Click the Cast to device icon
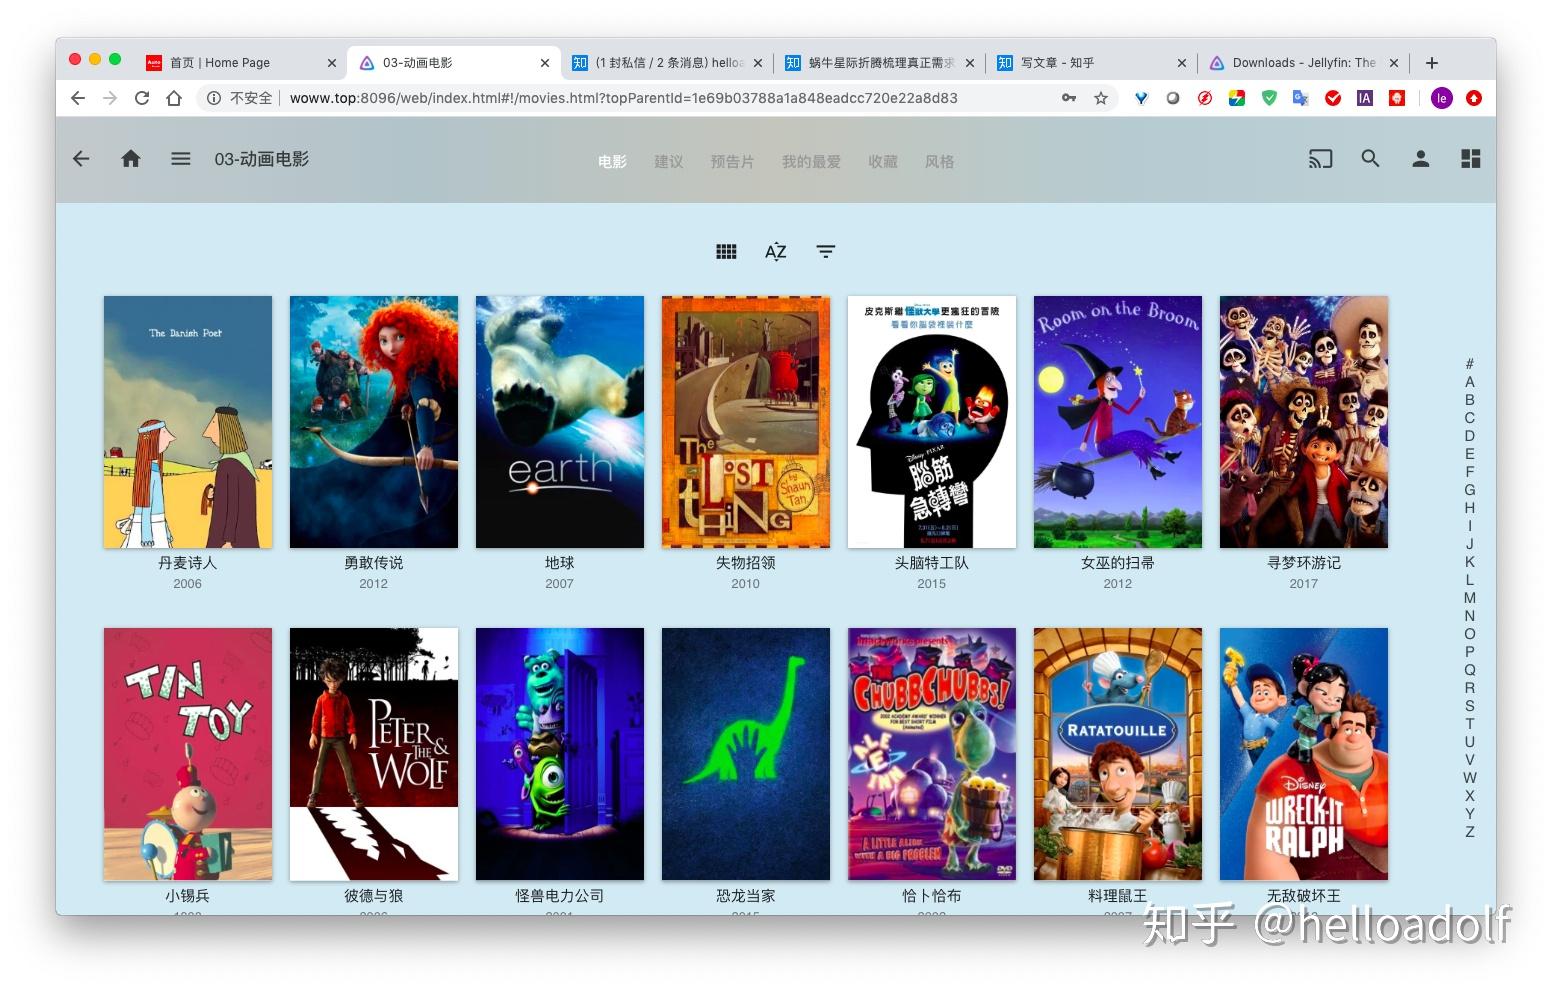 coord(1320,159)
